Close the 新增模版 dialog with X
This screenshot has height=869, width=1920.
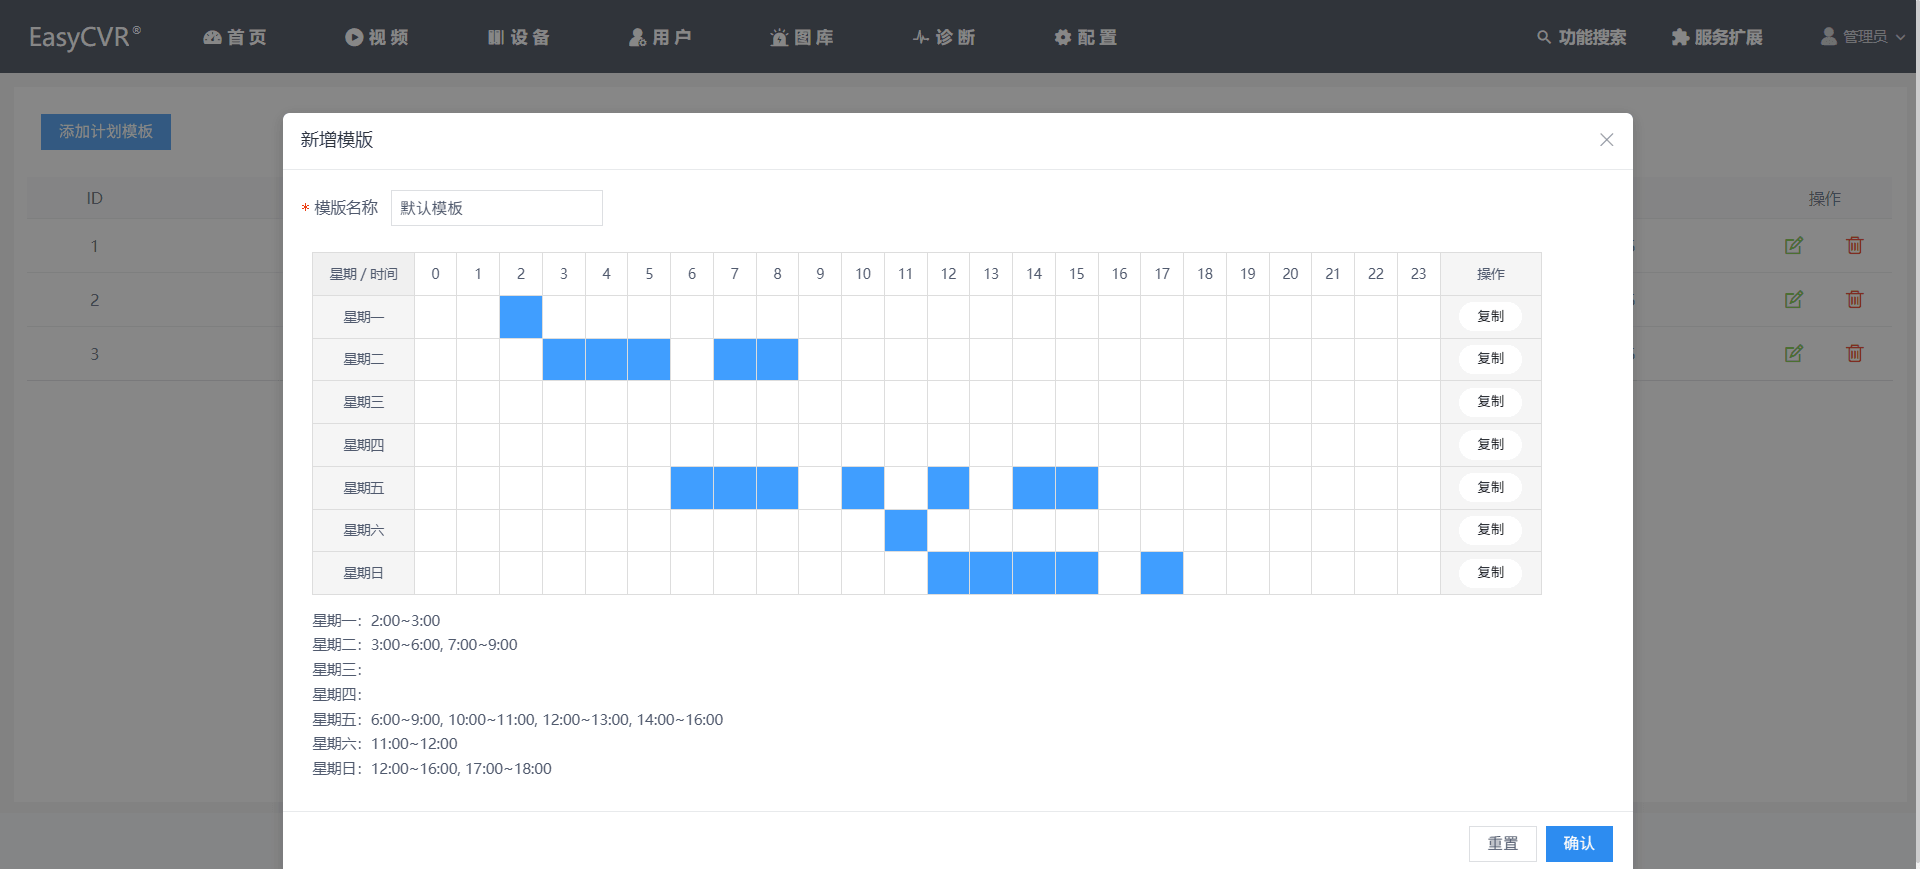tap(1606, 140)
